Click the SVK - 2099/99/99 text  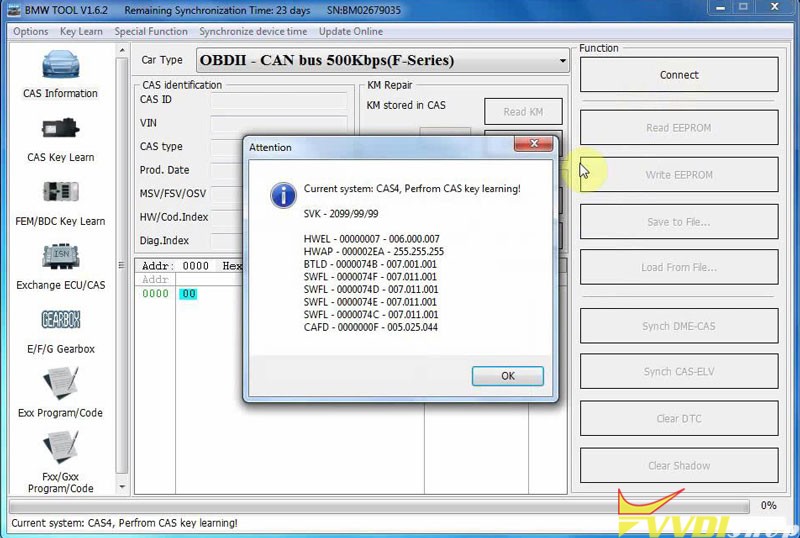coord(341,214)
